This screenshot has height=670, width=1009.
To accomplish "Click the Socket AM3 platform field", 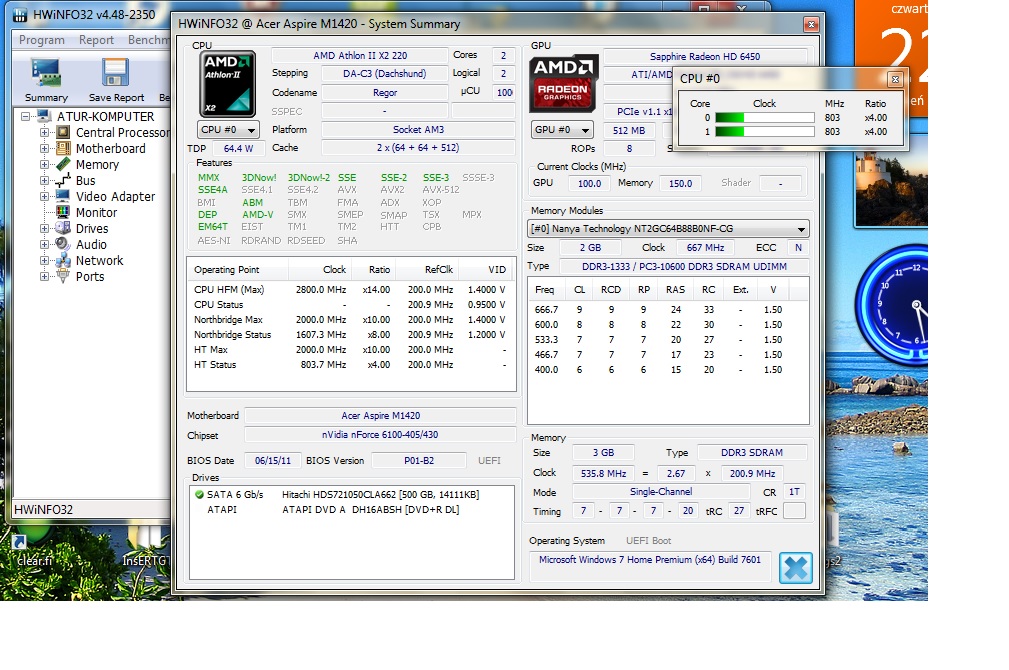I will coord(418,129).
